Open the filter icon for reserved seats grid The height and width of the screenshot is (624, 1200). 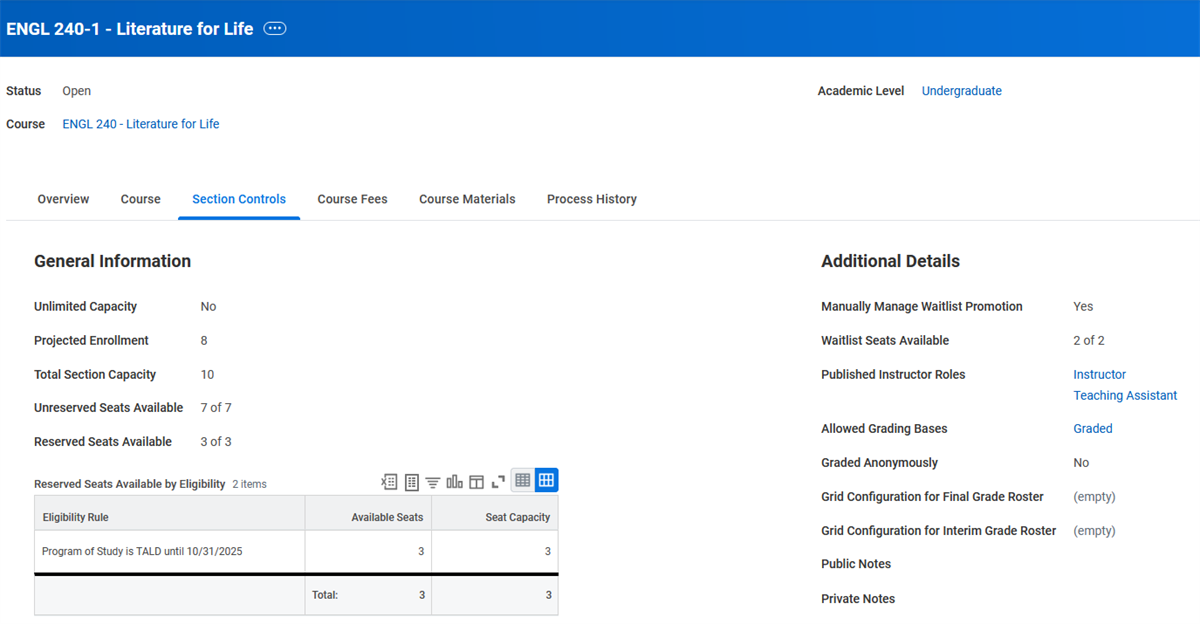pos(433,482)
